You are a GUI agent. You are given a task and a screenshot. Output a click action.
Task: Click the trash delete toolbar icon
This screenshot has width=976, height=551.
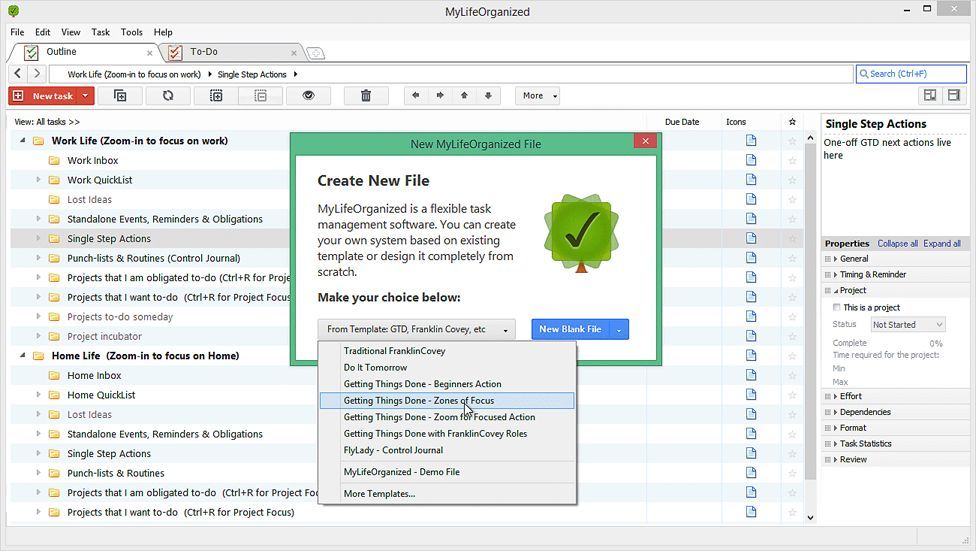tap(366, 96)
